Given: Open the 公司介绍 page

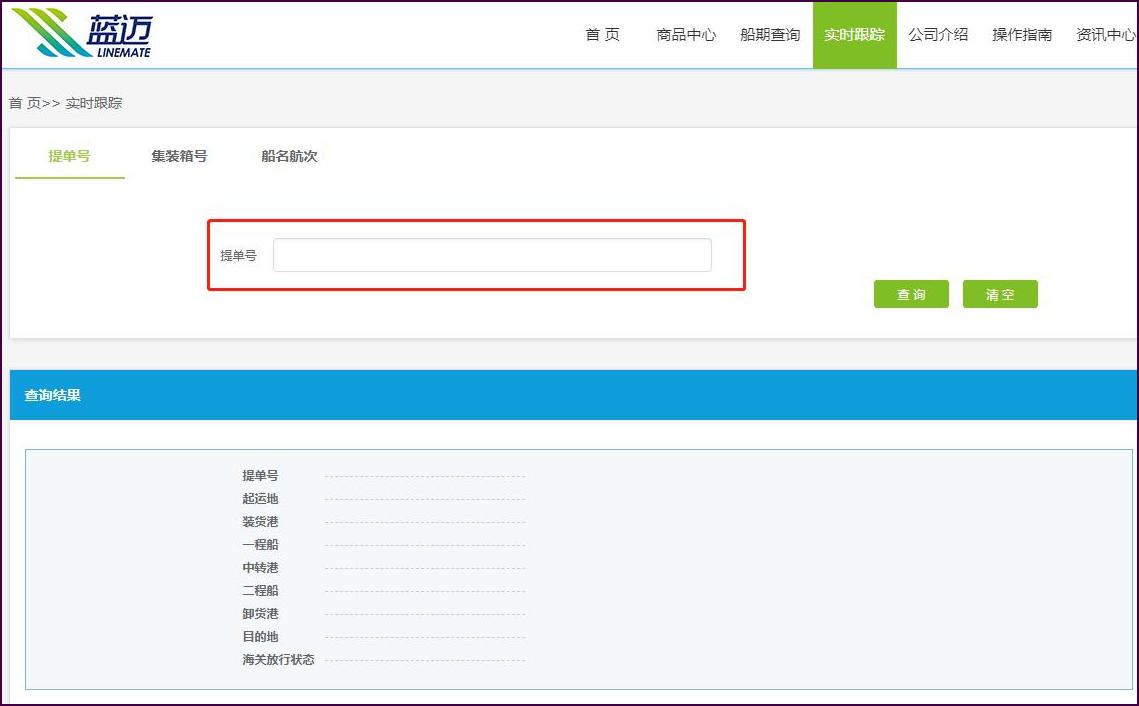Looking at the screenshot, I should click(938, 35).
